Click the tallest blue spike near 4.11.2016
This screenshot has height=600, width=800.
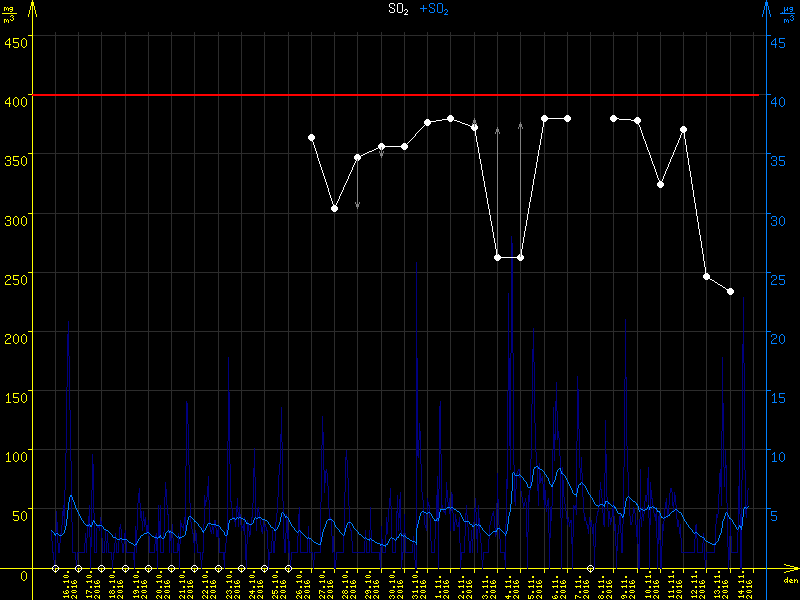click(513, 250)
